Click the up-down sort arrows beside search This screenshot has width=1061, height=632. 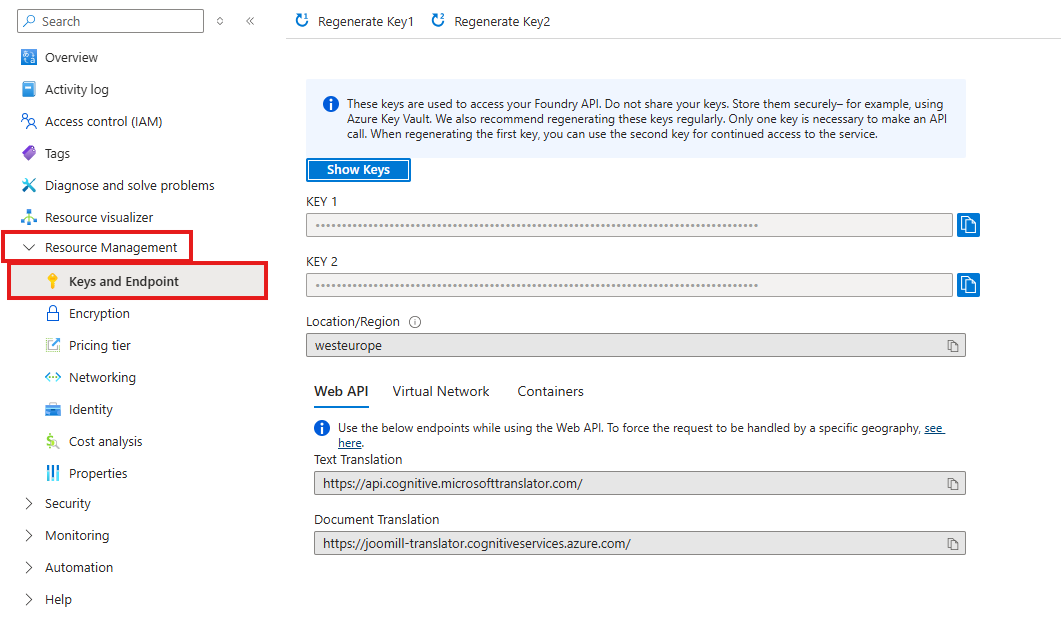[220, 21]
